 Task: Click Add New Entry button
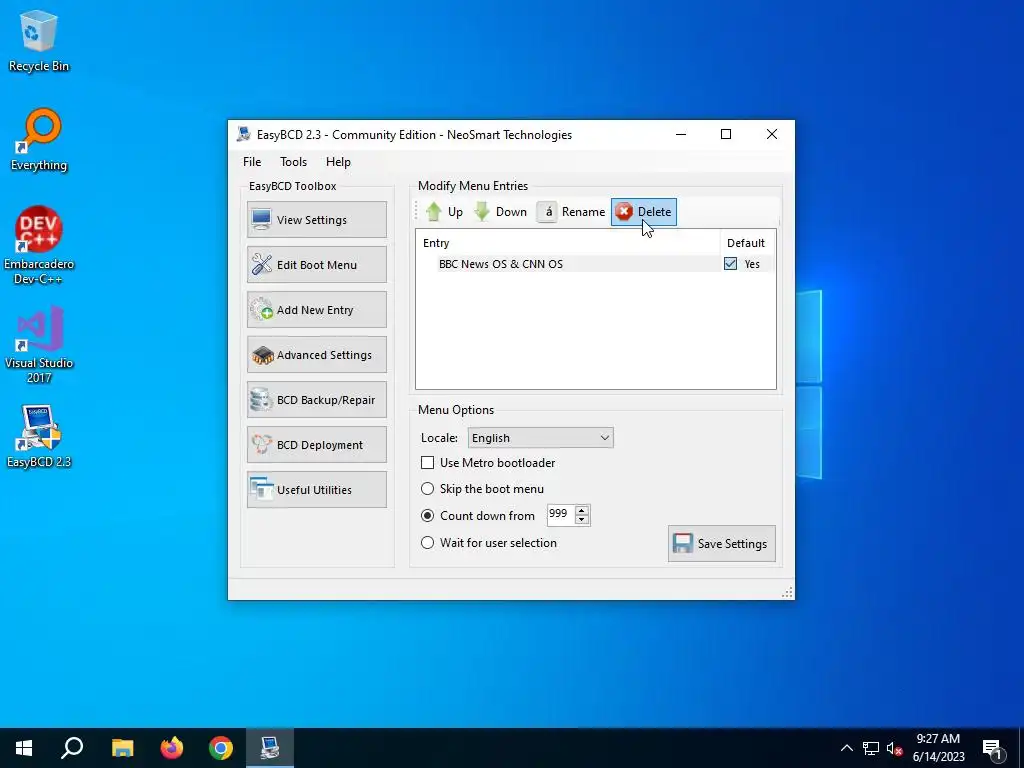coord(317,310)
